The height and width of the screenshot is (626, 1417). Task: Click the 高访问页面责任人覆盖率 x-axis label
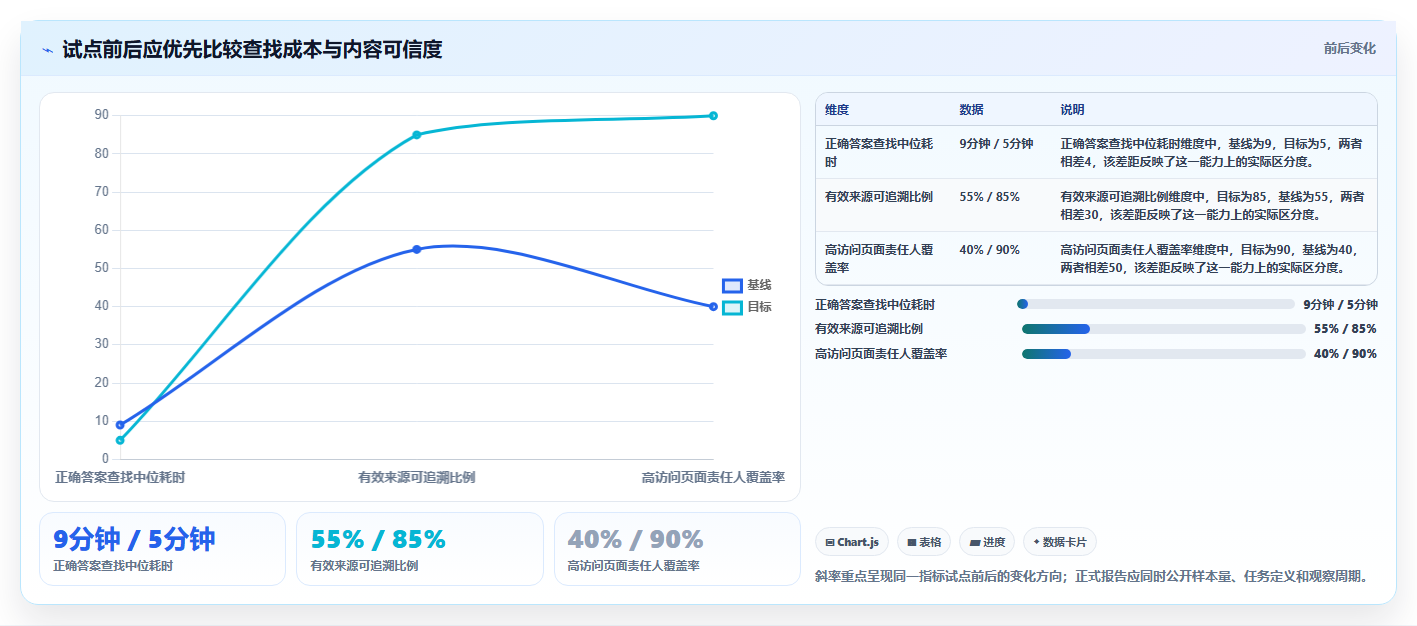pos(713,477)
